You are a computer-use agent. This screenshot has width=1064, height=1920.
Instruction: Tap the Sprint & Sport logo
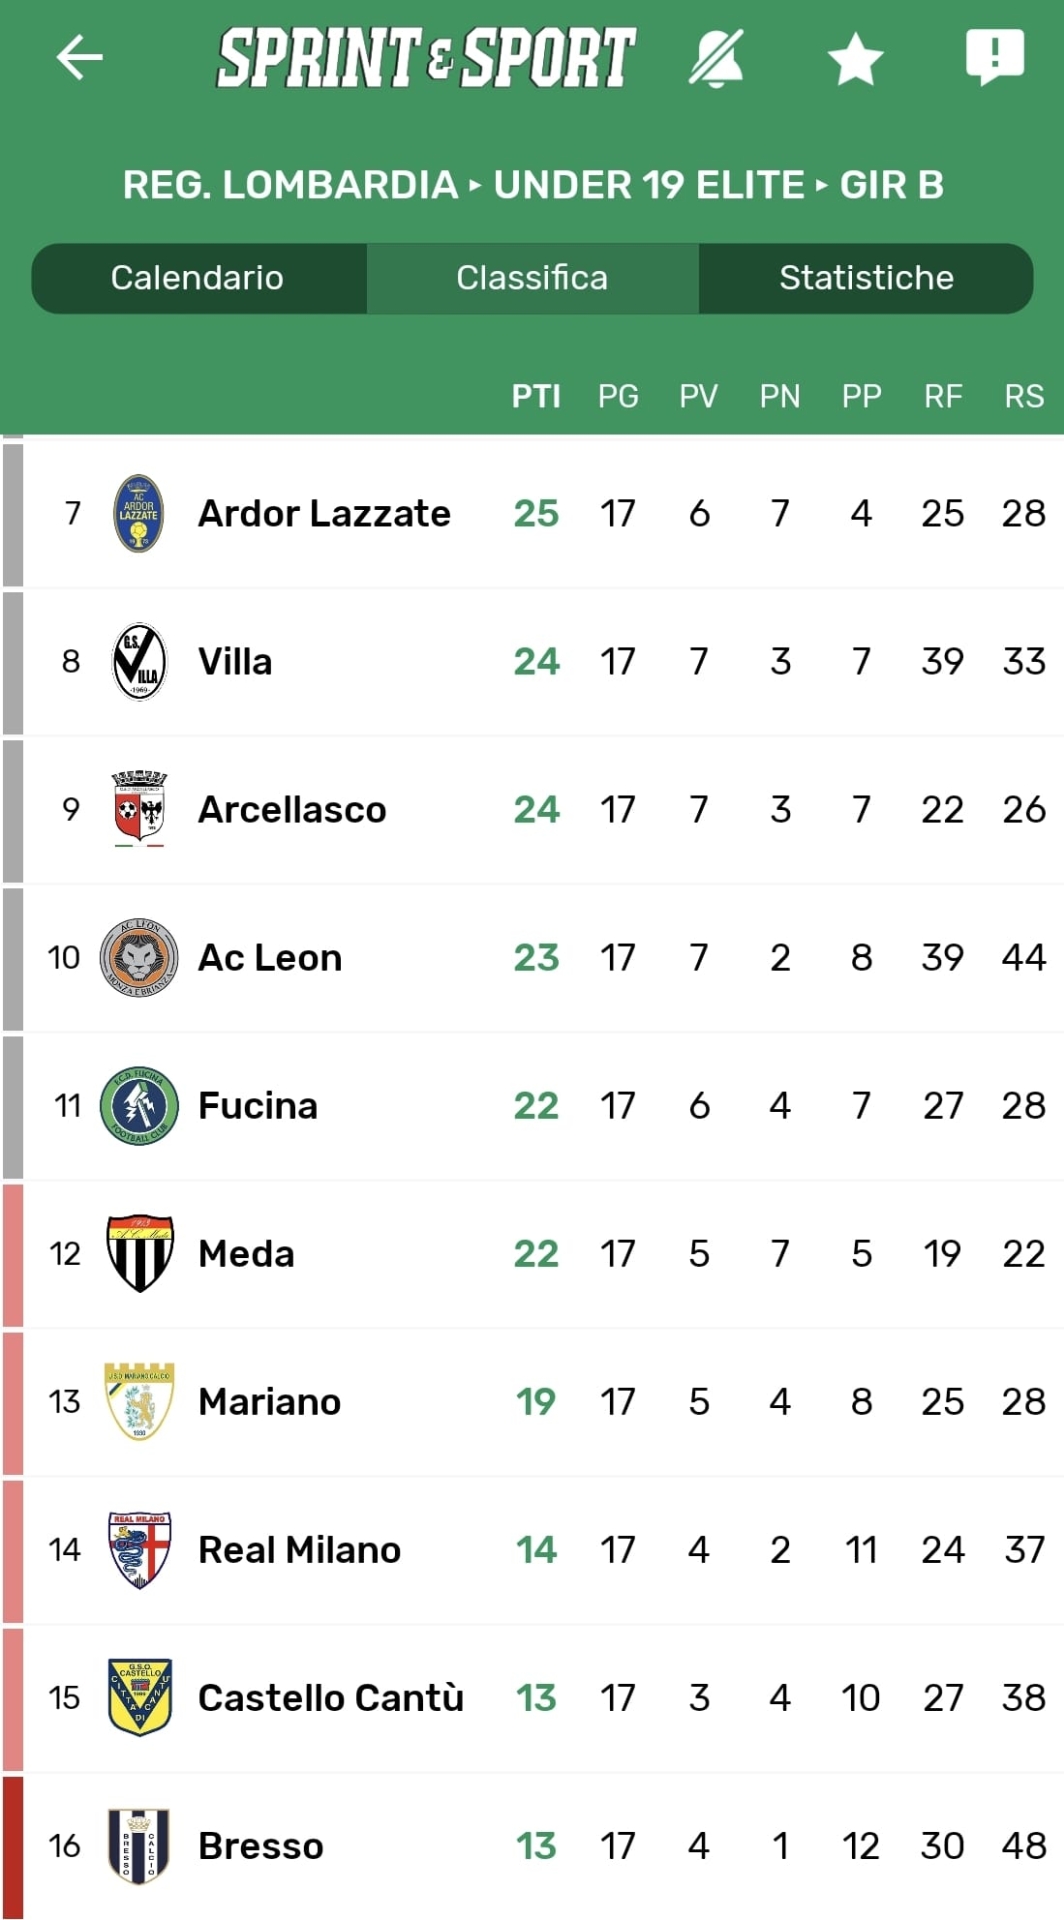[426, 57]
